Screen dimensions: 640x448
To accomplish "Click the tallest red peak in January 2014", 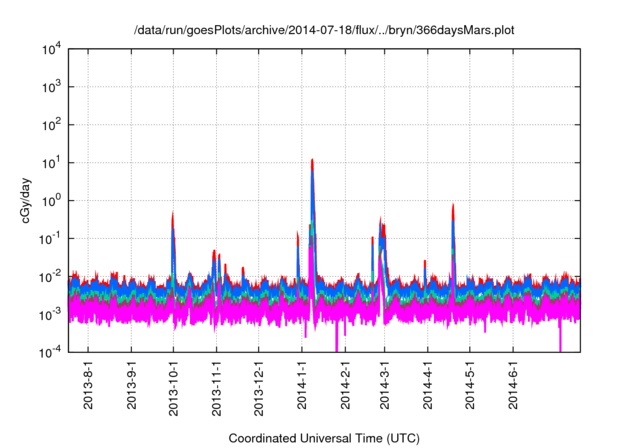I will tap(313, 160).
